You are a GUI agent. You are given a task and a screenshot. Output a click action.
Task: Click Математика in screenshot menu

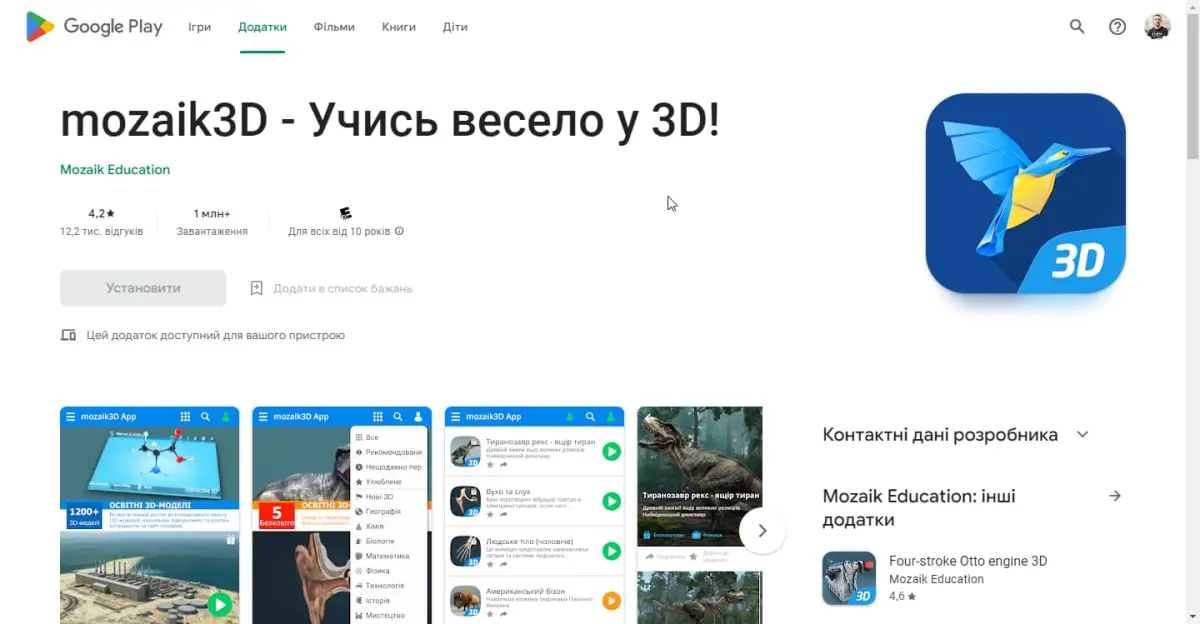coord(387,556)
